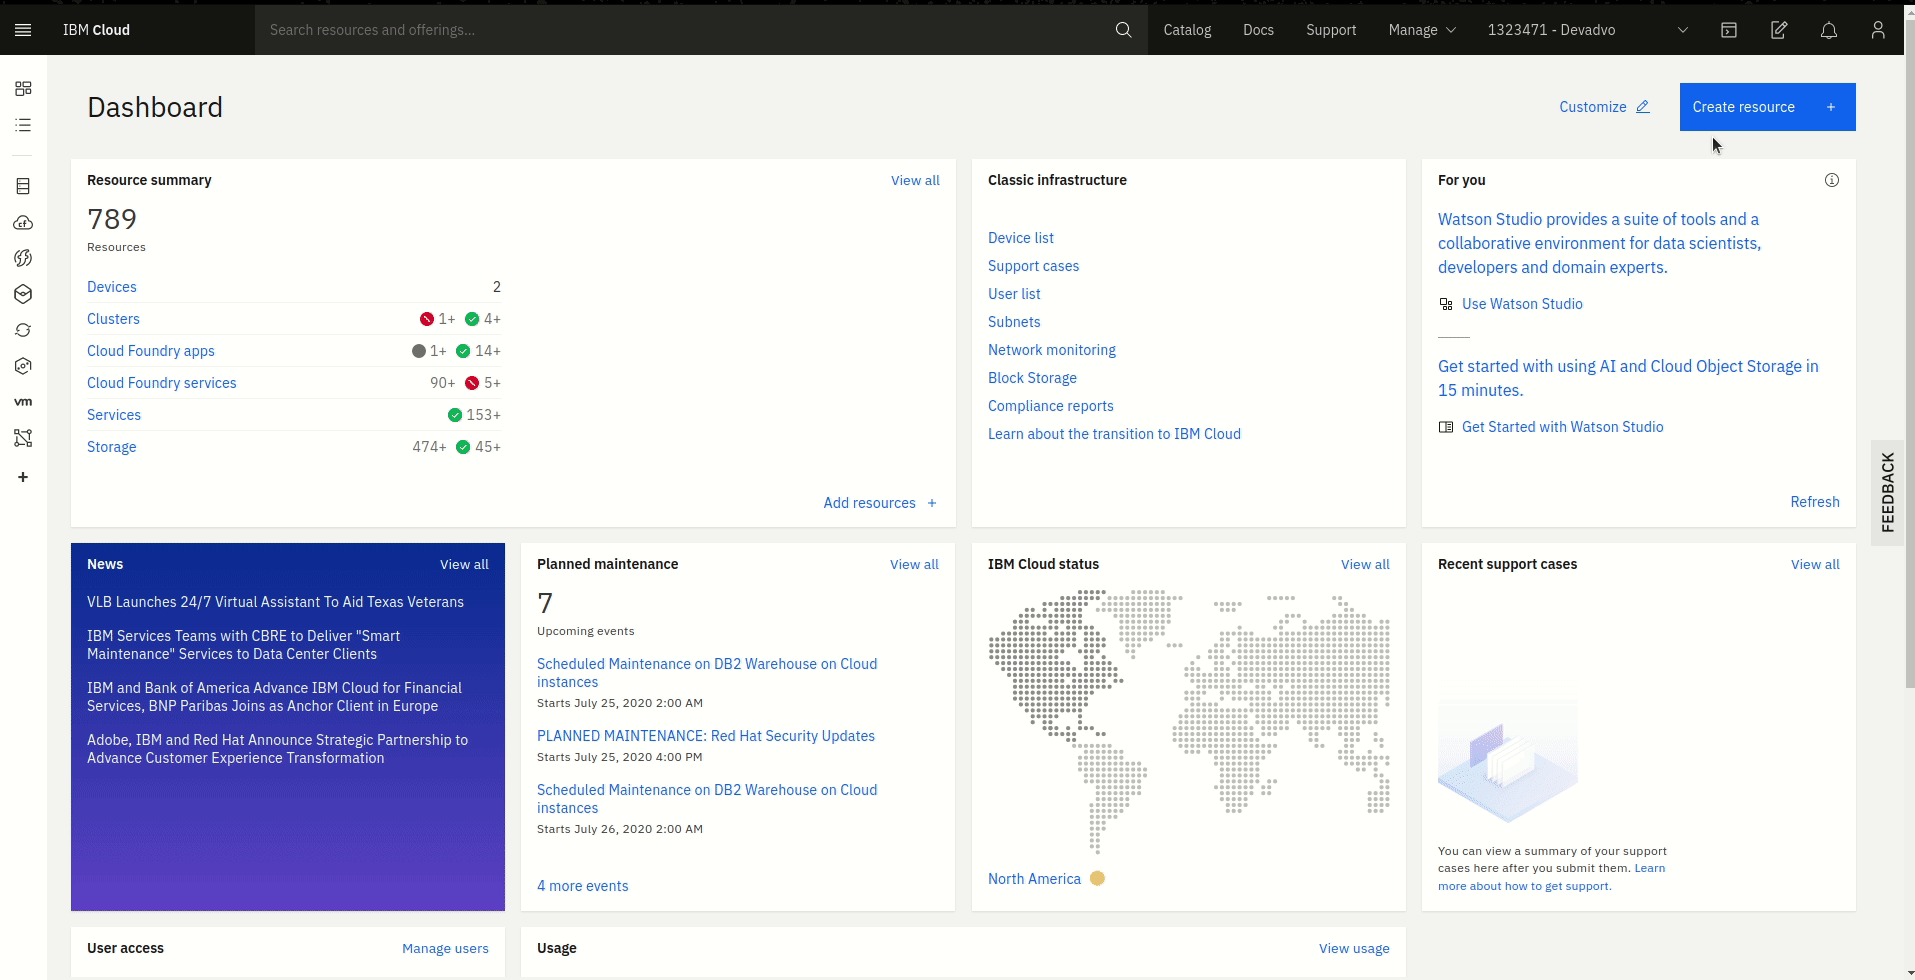
Task: Click Use Watson Studio link
Action: [1522, 304]
